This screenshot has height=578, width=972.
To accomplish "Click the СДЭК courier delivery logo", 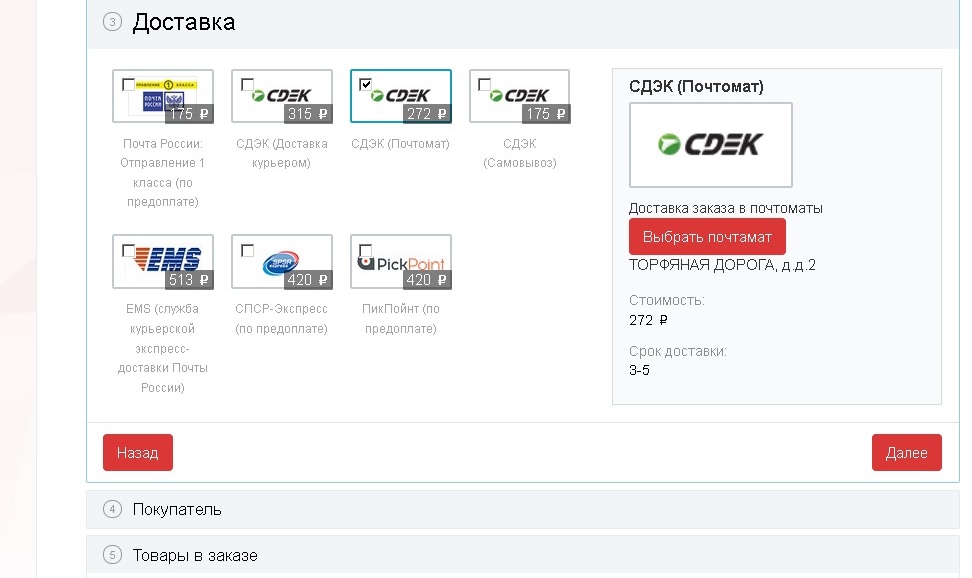I will tap(281, 97).
